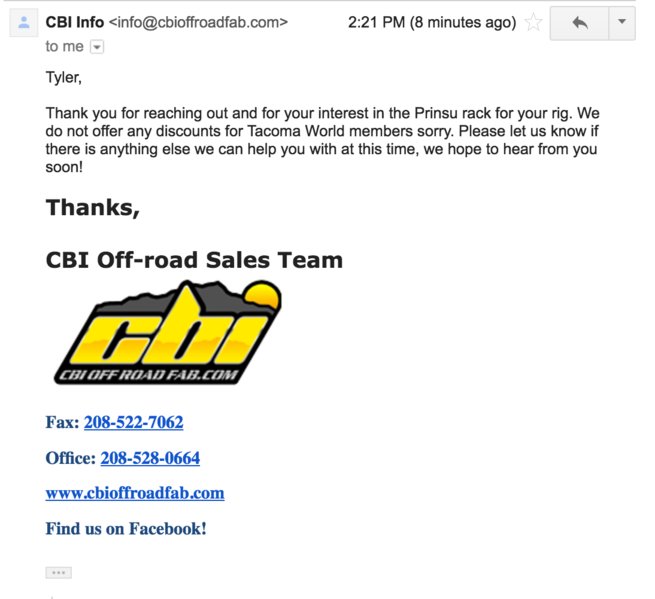
Task: Click the reply arrow button
Action: point(579,23)
